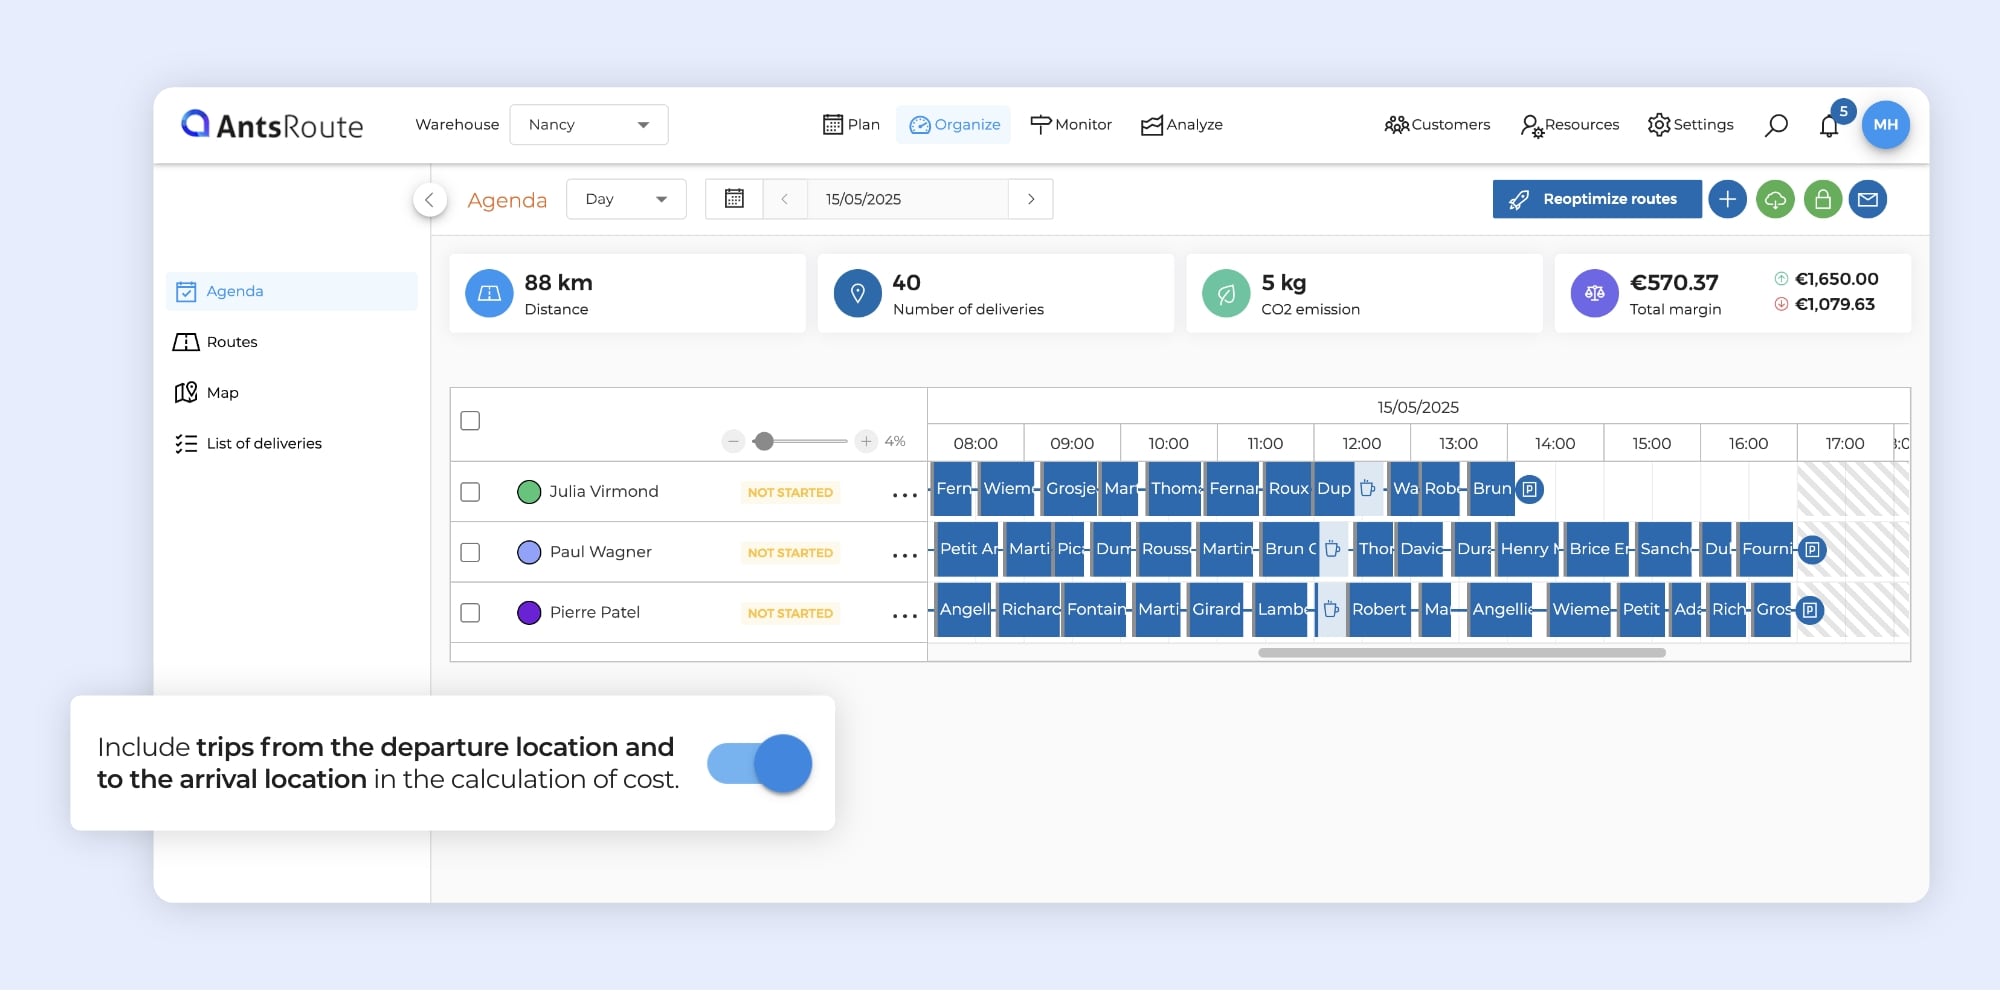The image size is (2000, 991).
Task: Switch to the Monitor tab
Action: pyautogui.click(x=1071, y=125)
